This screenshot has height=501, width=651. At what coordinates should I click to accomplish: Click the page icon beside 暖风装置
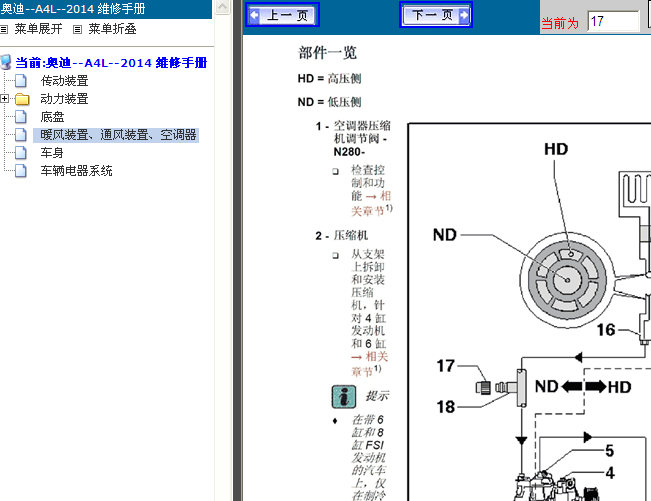tap(21, 135)
